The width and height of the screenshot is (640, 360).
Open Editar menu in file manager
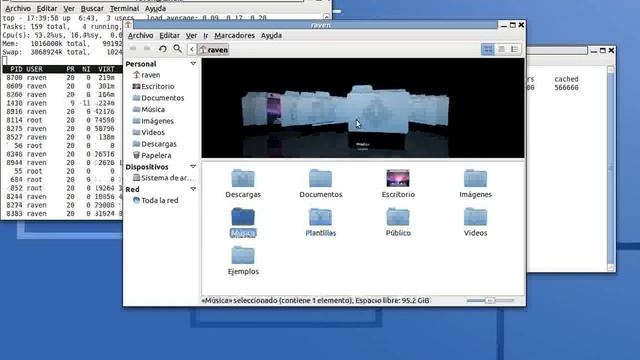(169, 36)
